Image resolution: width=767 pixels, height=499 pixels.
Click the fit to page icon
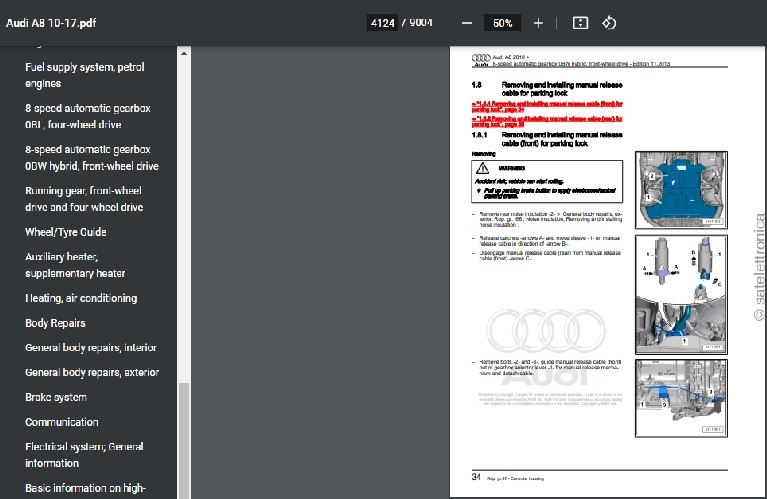(580, 23)
